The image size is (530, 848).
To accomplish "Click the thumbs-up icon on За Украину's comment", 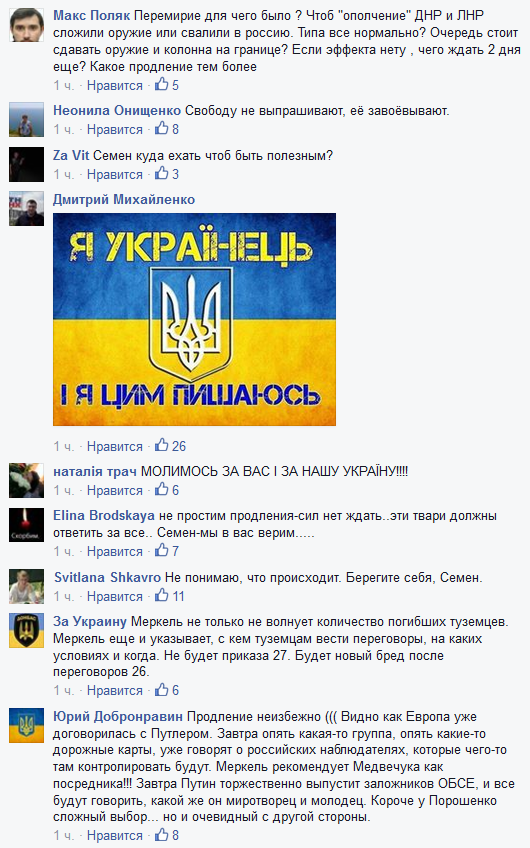I will coord(162,689).
